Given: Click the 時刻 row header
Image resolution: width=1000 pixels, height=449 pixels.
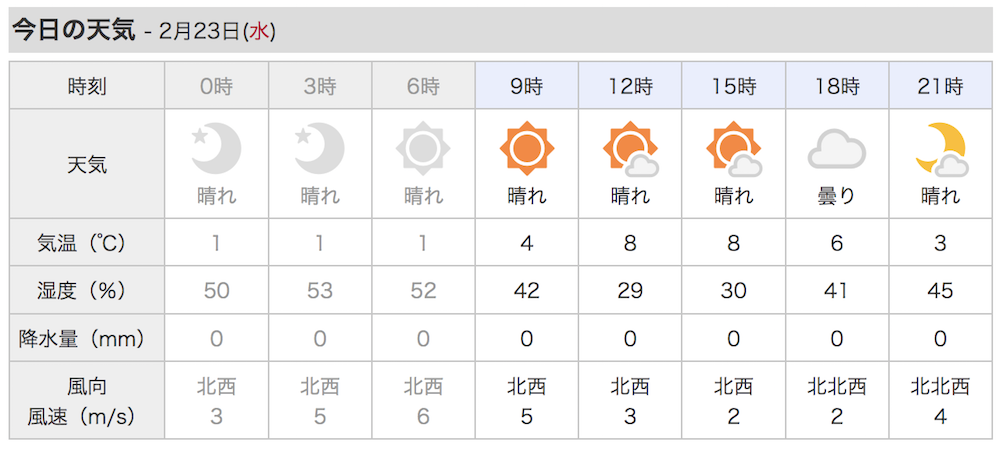Looking at the screenshot, I should (87, 85).
